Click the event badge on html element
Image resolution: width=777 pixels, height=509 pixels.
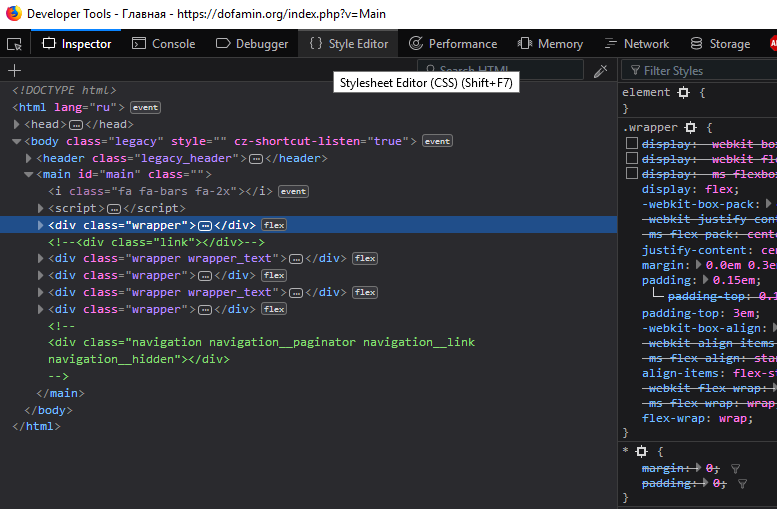(145, 107)
